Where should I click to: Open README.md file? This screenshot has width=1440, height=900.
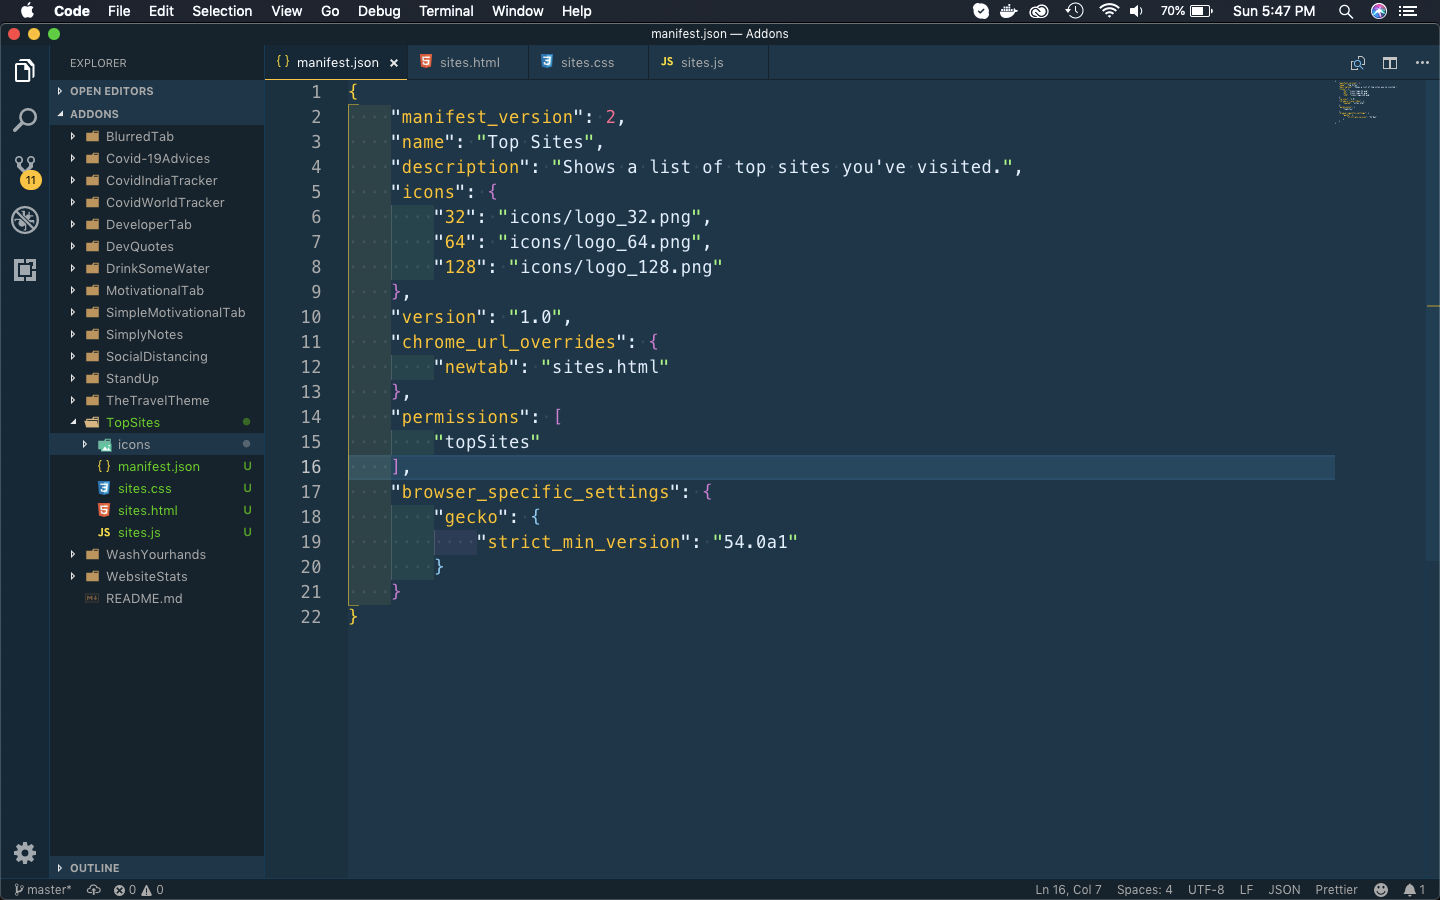(x=157, y=599)
